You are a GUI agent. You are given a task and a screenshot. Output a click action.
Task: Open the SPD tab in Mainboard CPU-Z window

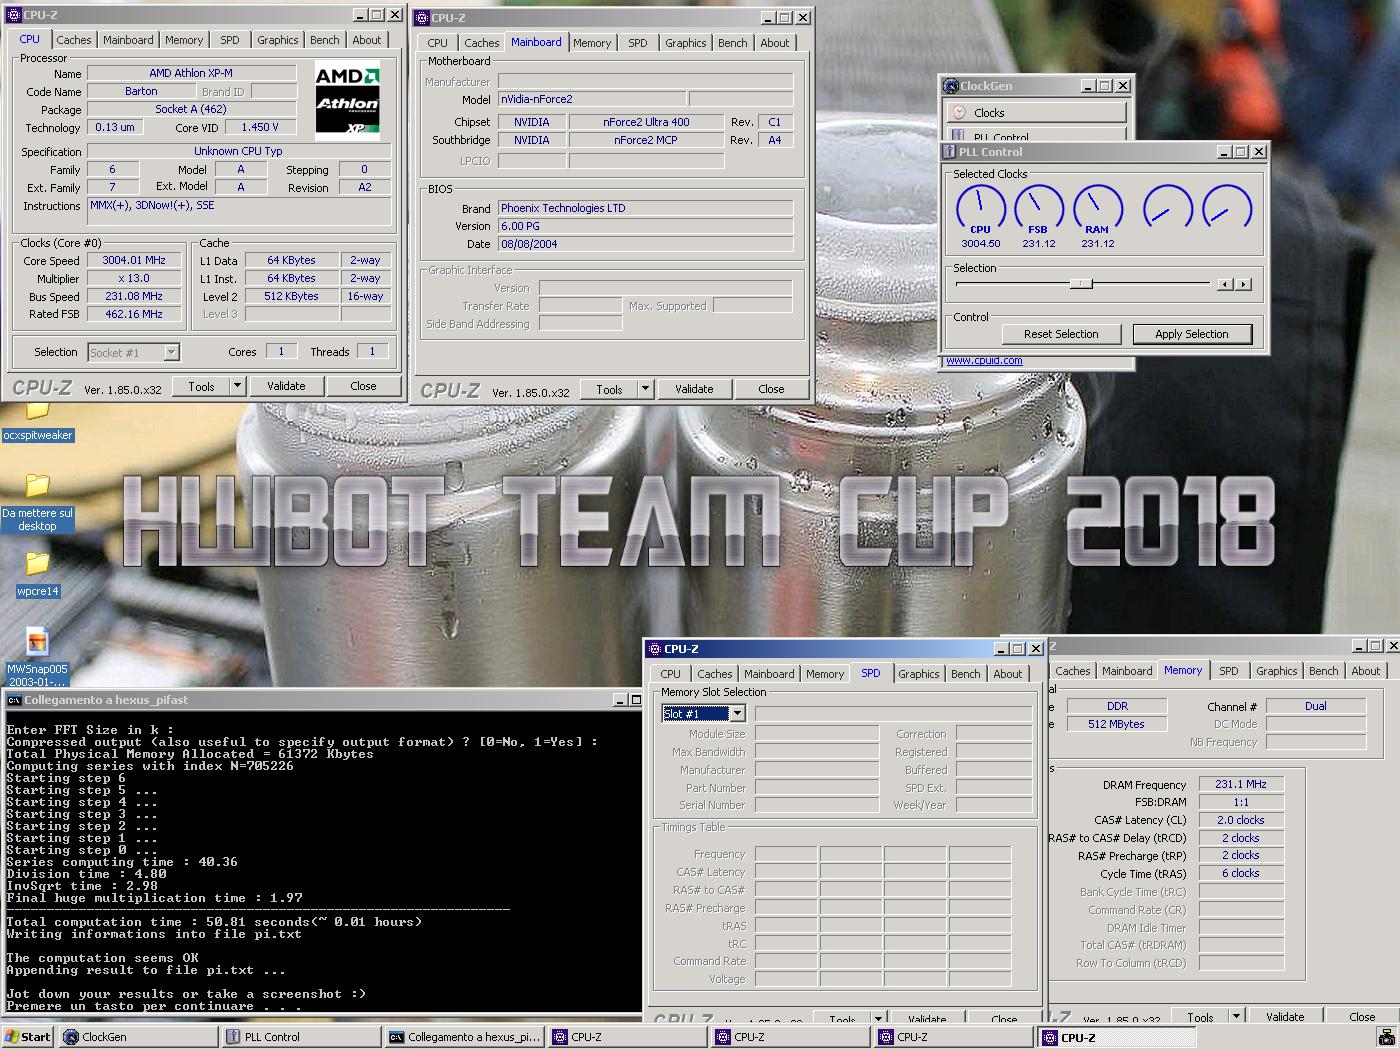(637, 43)
